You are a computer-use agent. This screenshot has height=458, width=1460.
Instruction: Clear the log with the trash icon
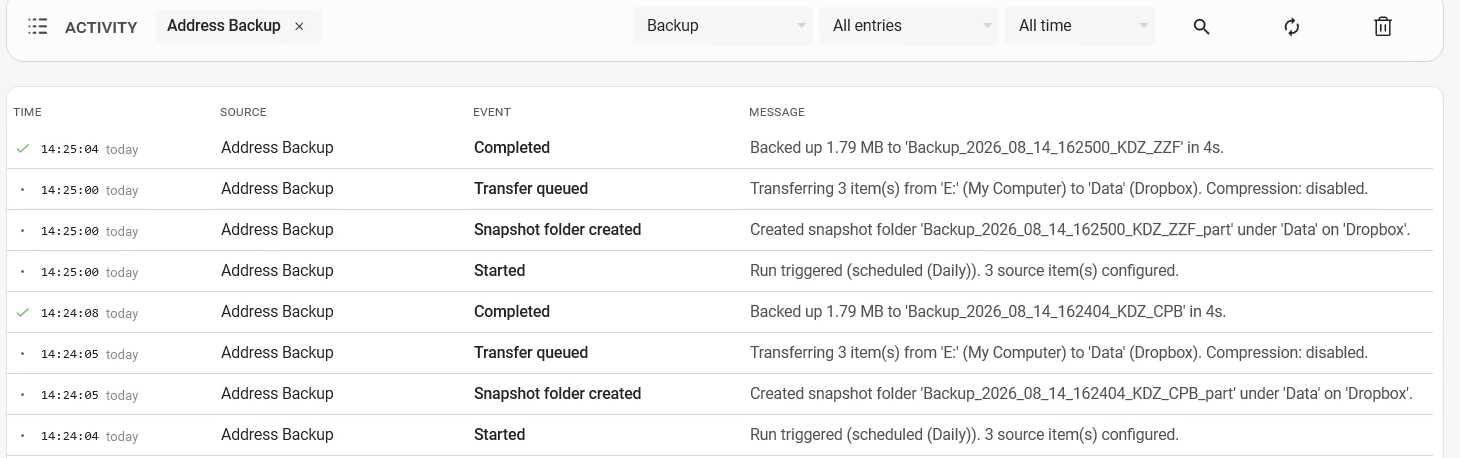[x=1383, y=27]
